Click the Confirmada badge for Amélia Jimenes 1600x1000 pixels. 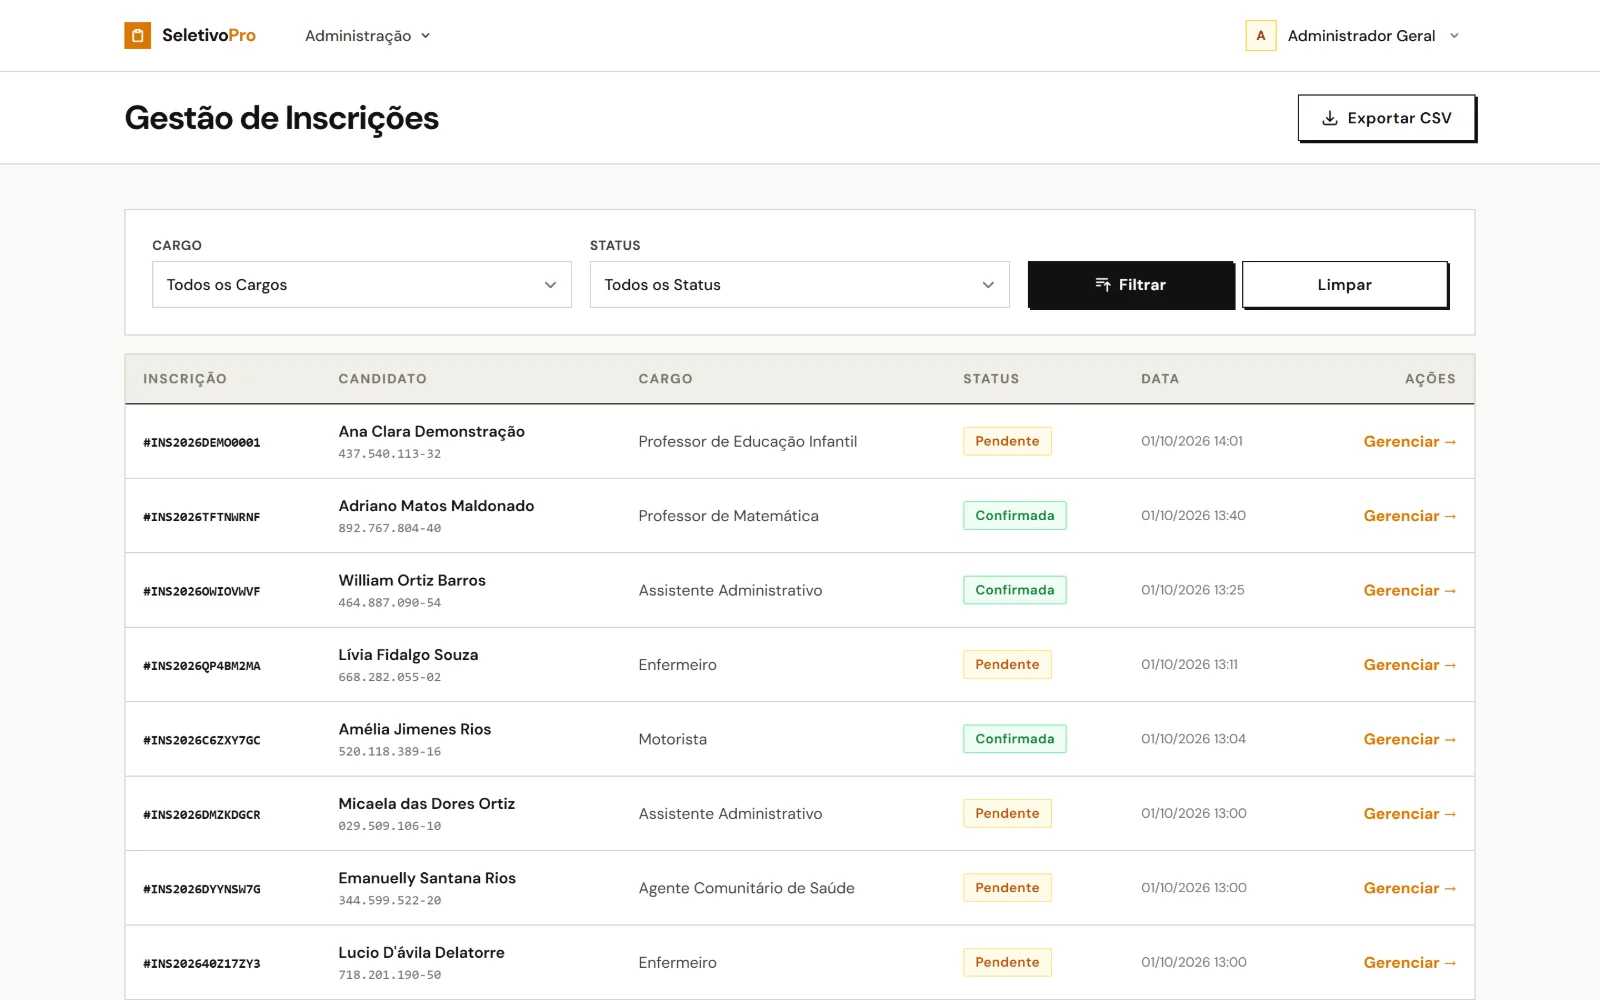[x=1014, y=739]
